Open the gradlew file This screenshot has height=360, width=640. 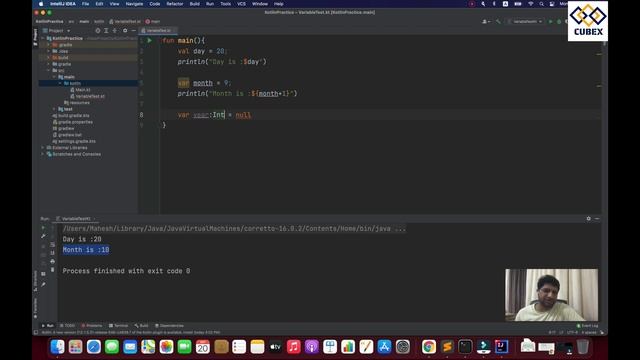[x=63, y=129]
